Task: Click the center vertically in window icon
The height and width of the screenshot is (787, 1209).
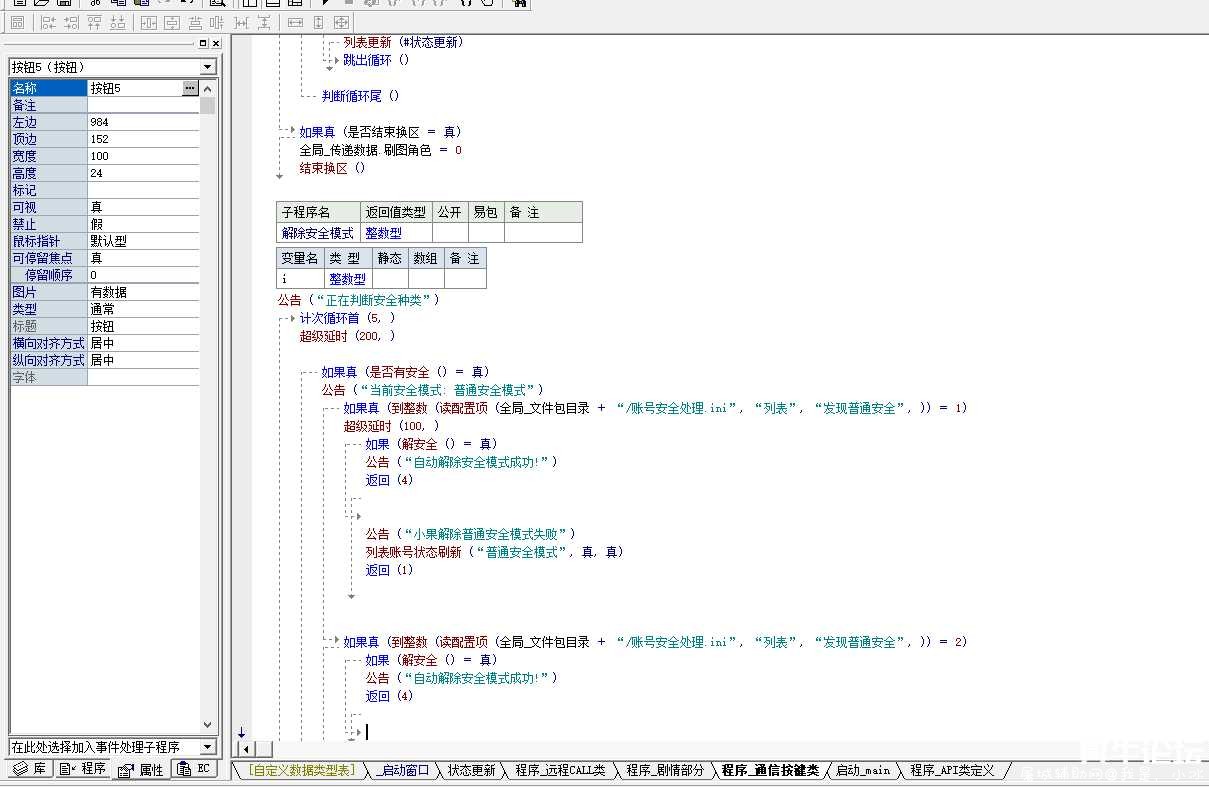Action: [171, 22]
